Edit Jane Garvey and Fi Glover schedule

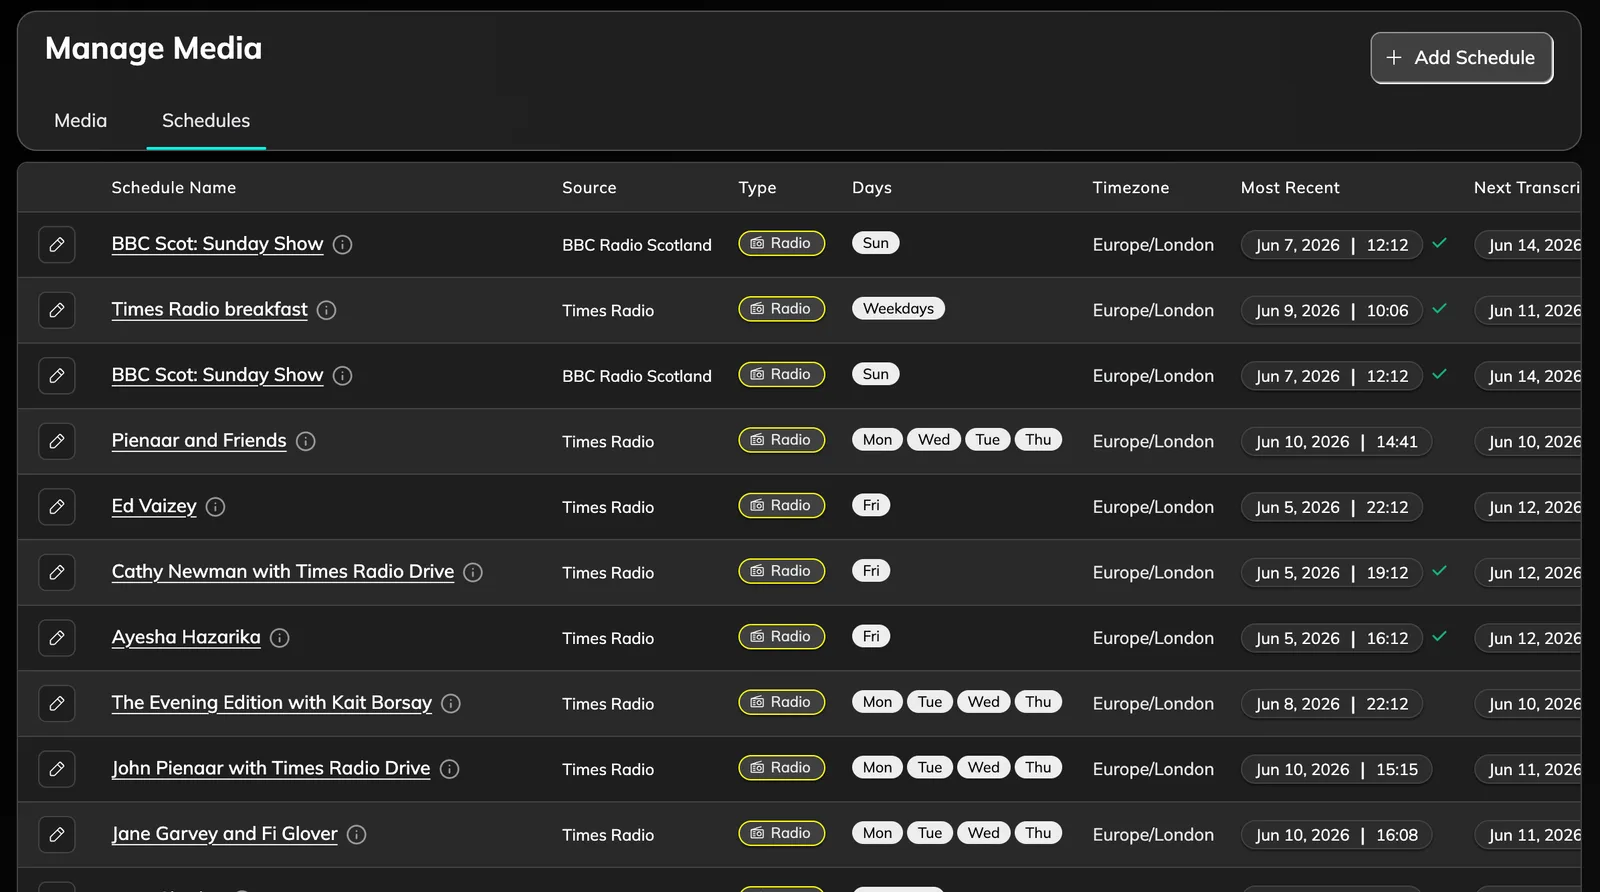point(57,834)
